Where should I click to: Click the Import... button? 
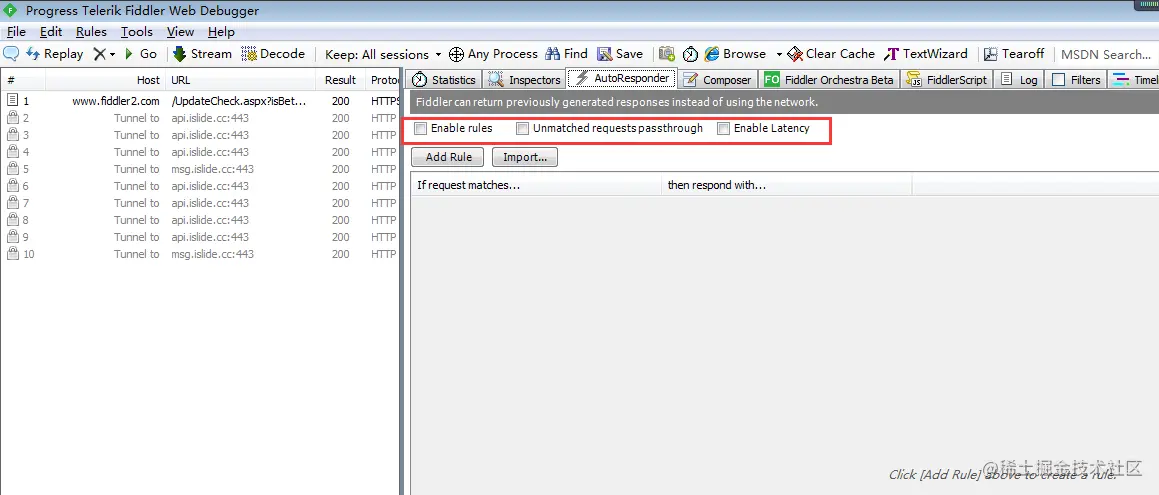(x=525, y=157)
